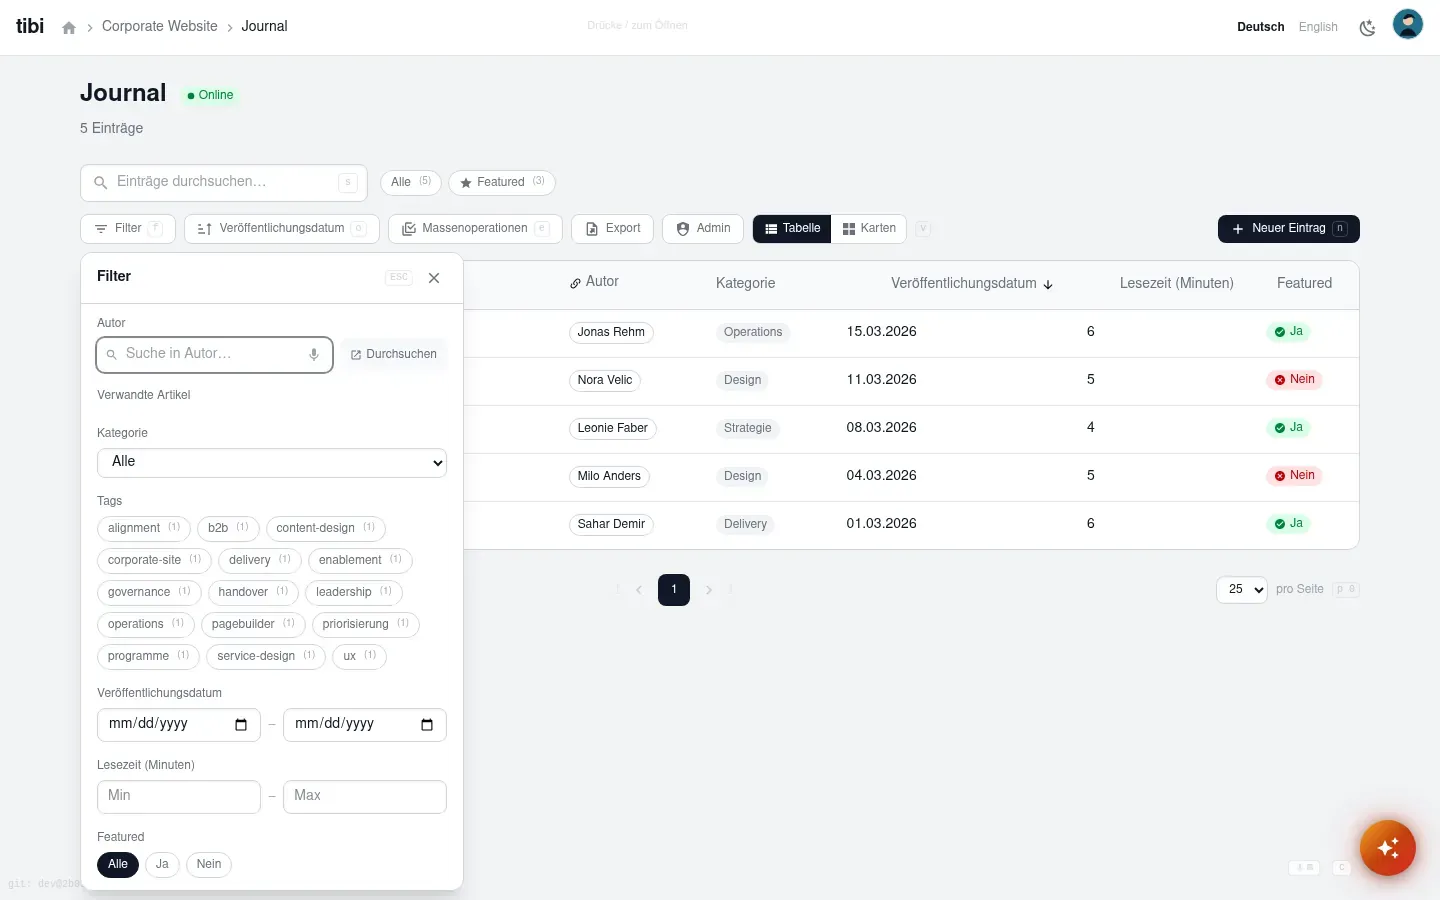Toggle the governance tag filter
Image resolution: width=1440 pixels, height=900 pixels.
pyautogui.click(x=149, y=592)
